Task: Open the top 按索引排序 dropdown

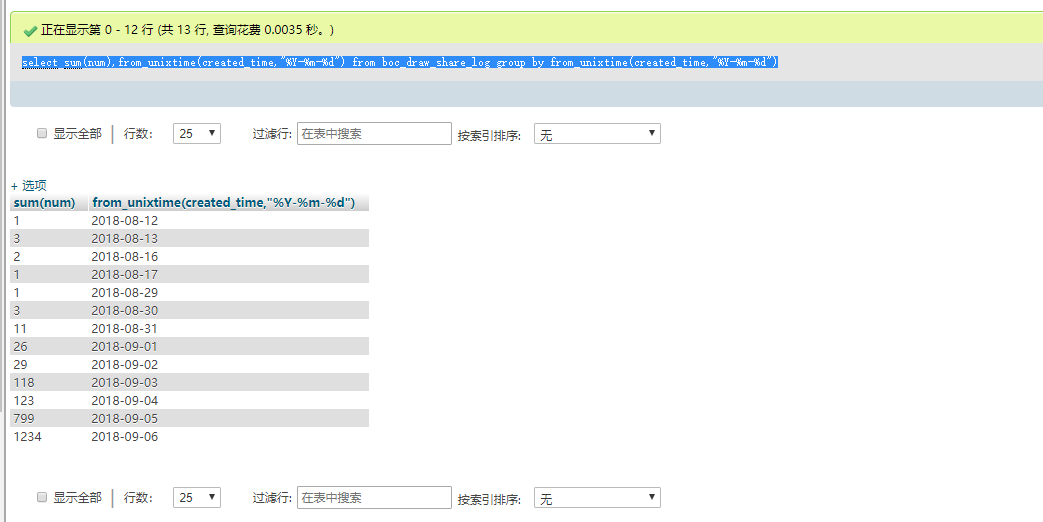Action: point(597,133)
